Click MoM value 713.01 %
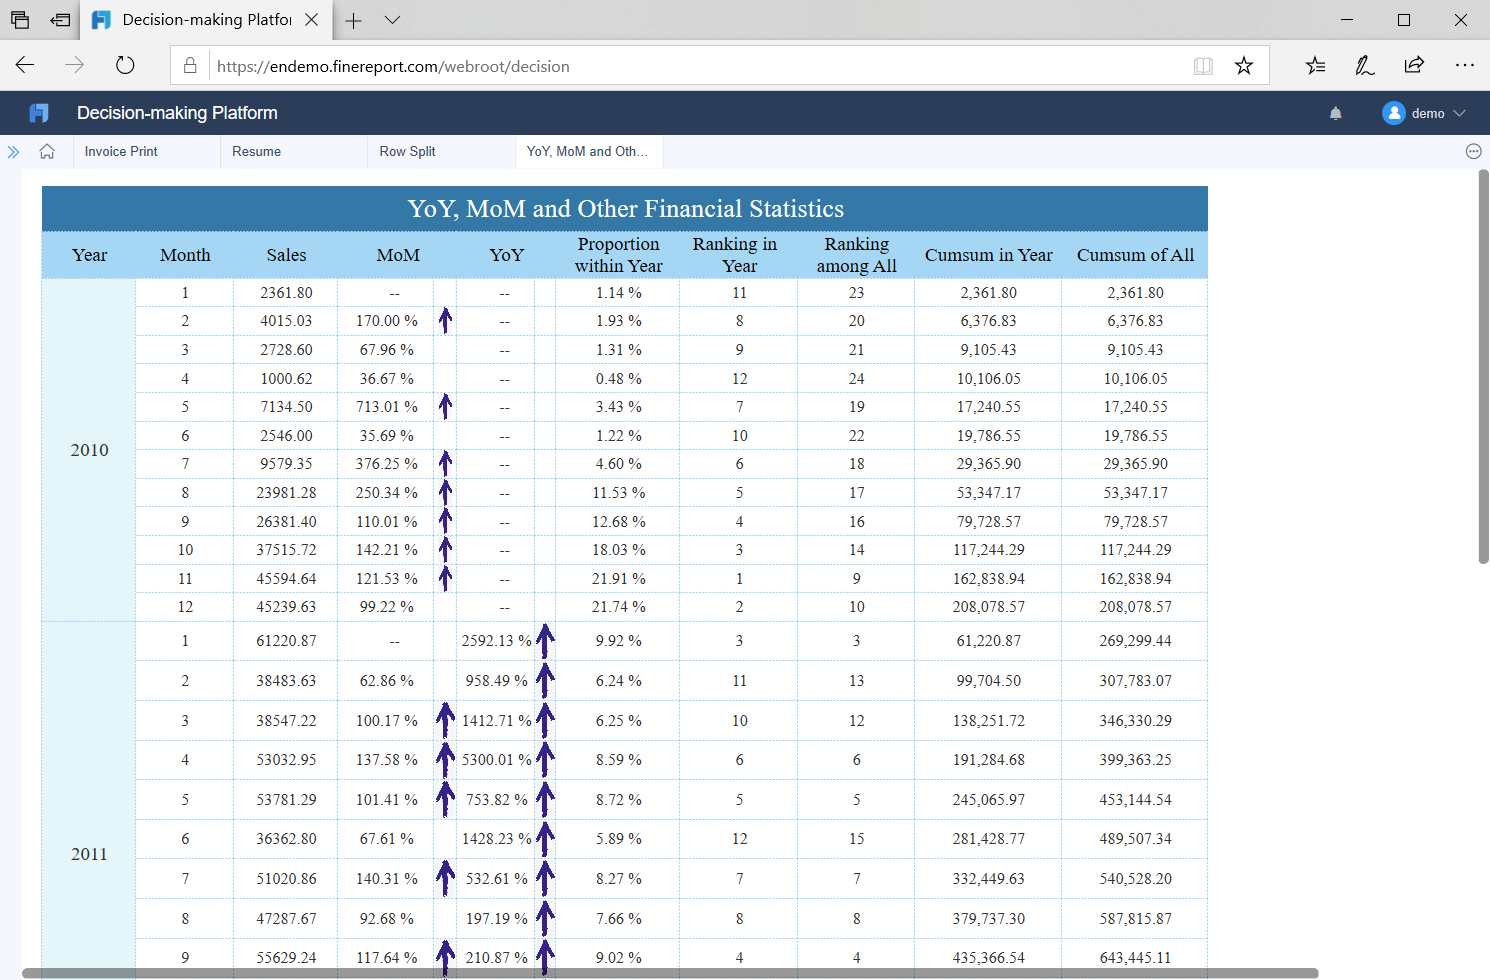This screenshot has height=980, width=1490. click(x=387, y=407)
